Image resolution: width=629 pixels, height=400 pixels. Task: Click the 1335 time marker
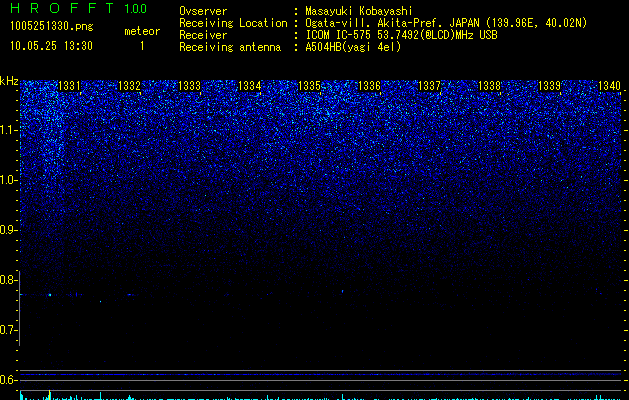[310, 86]
